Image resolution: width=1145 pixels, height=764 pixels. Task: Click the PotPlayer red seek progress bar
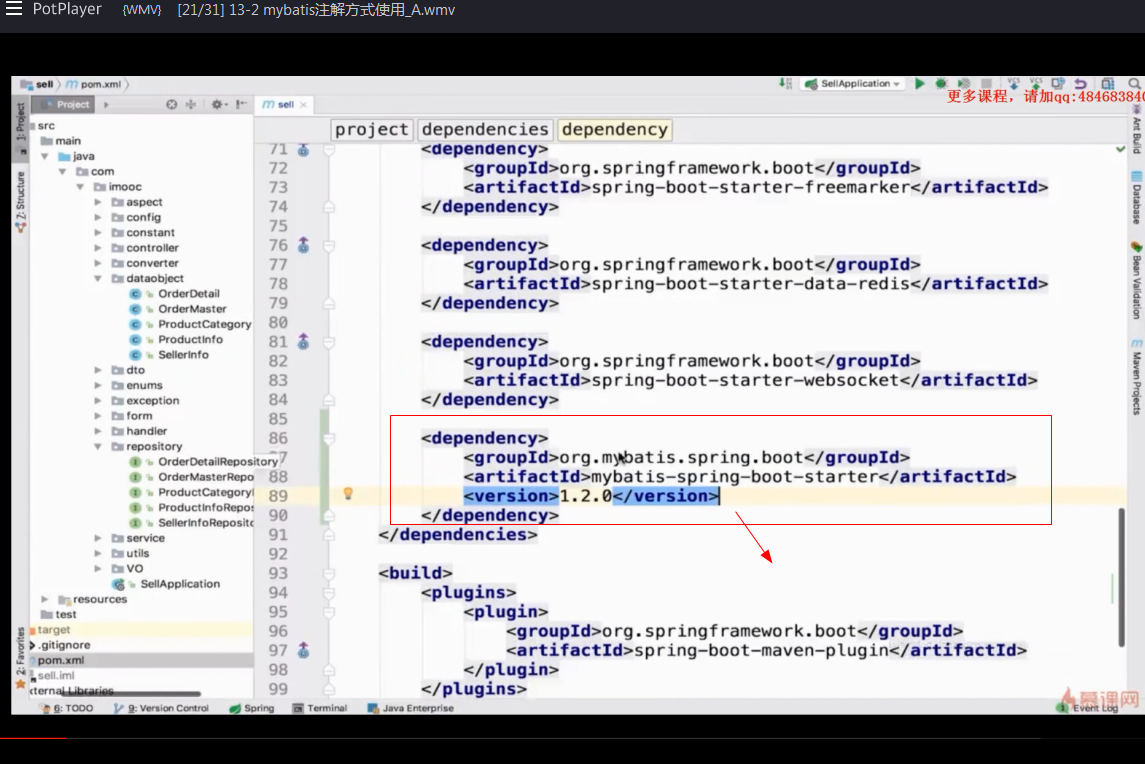click(33, 738)
